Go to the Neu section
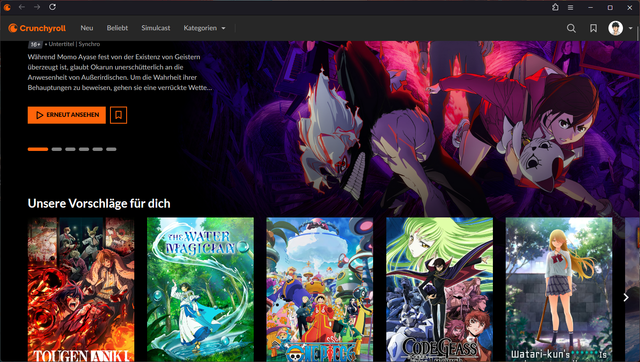Image resolution: width=640 pixels, height=362 pixels. [87, 28]
